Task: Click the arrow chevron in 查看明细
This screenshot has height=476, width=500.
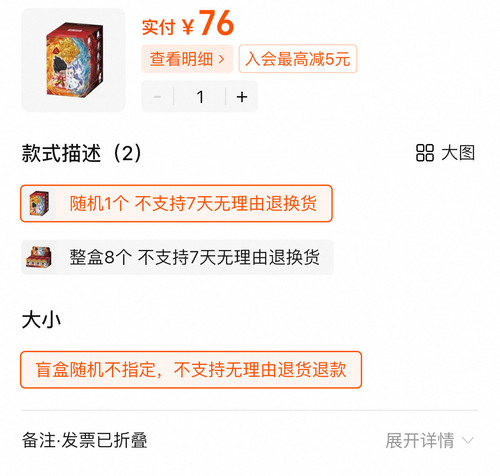Action: pyautogui.click(x=221, y=59)
